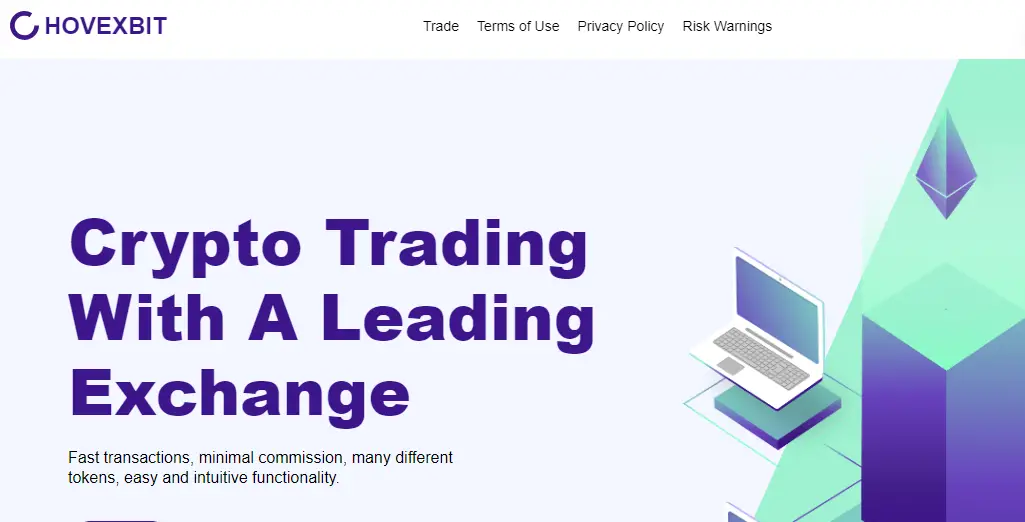
Task: Click the Ethereum diamond icon
Action: pyautogui.click(x=946, y=163)
